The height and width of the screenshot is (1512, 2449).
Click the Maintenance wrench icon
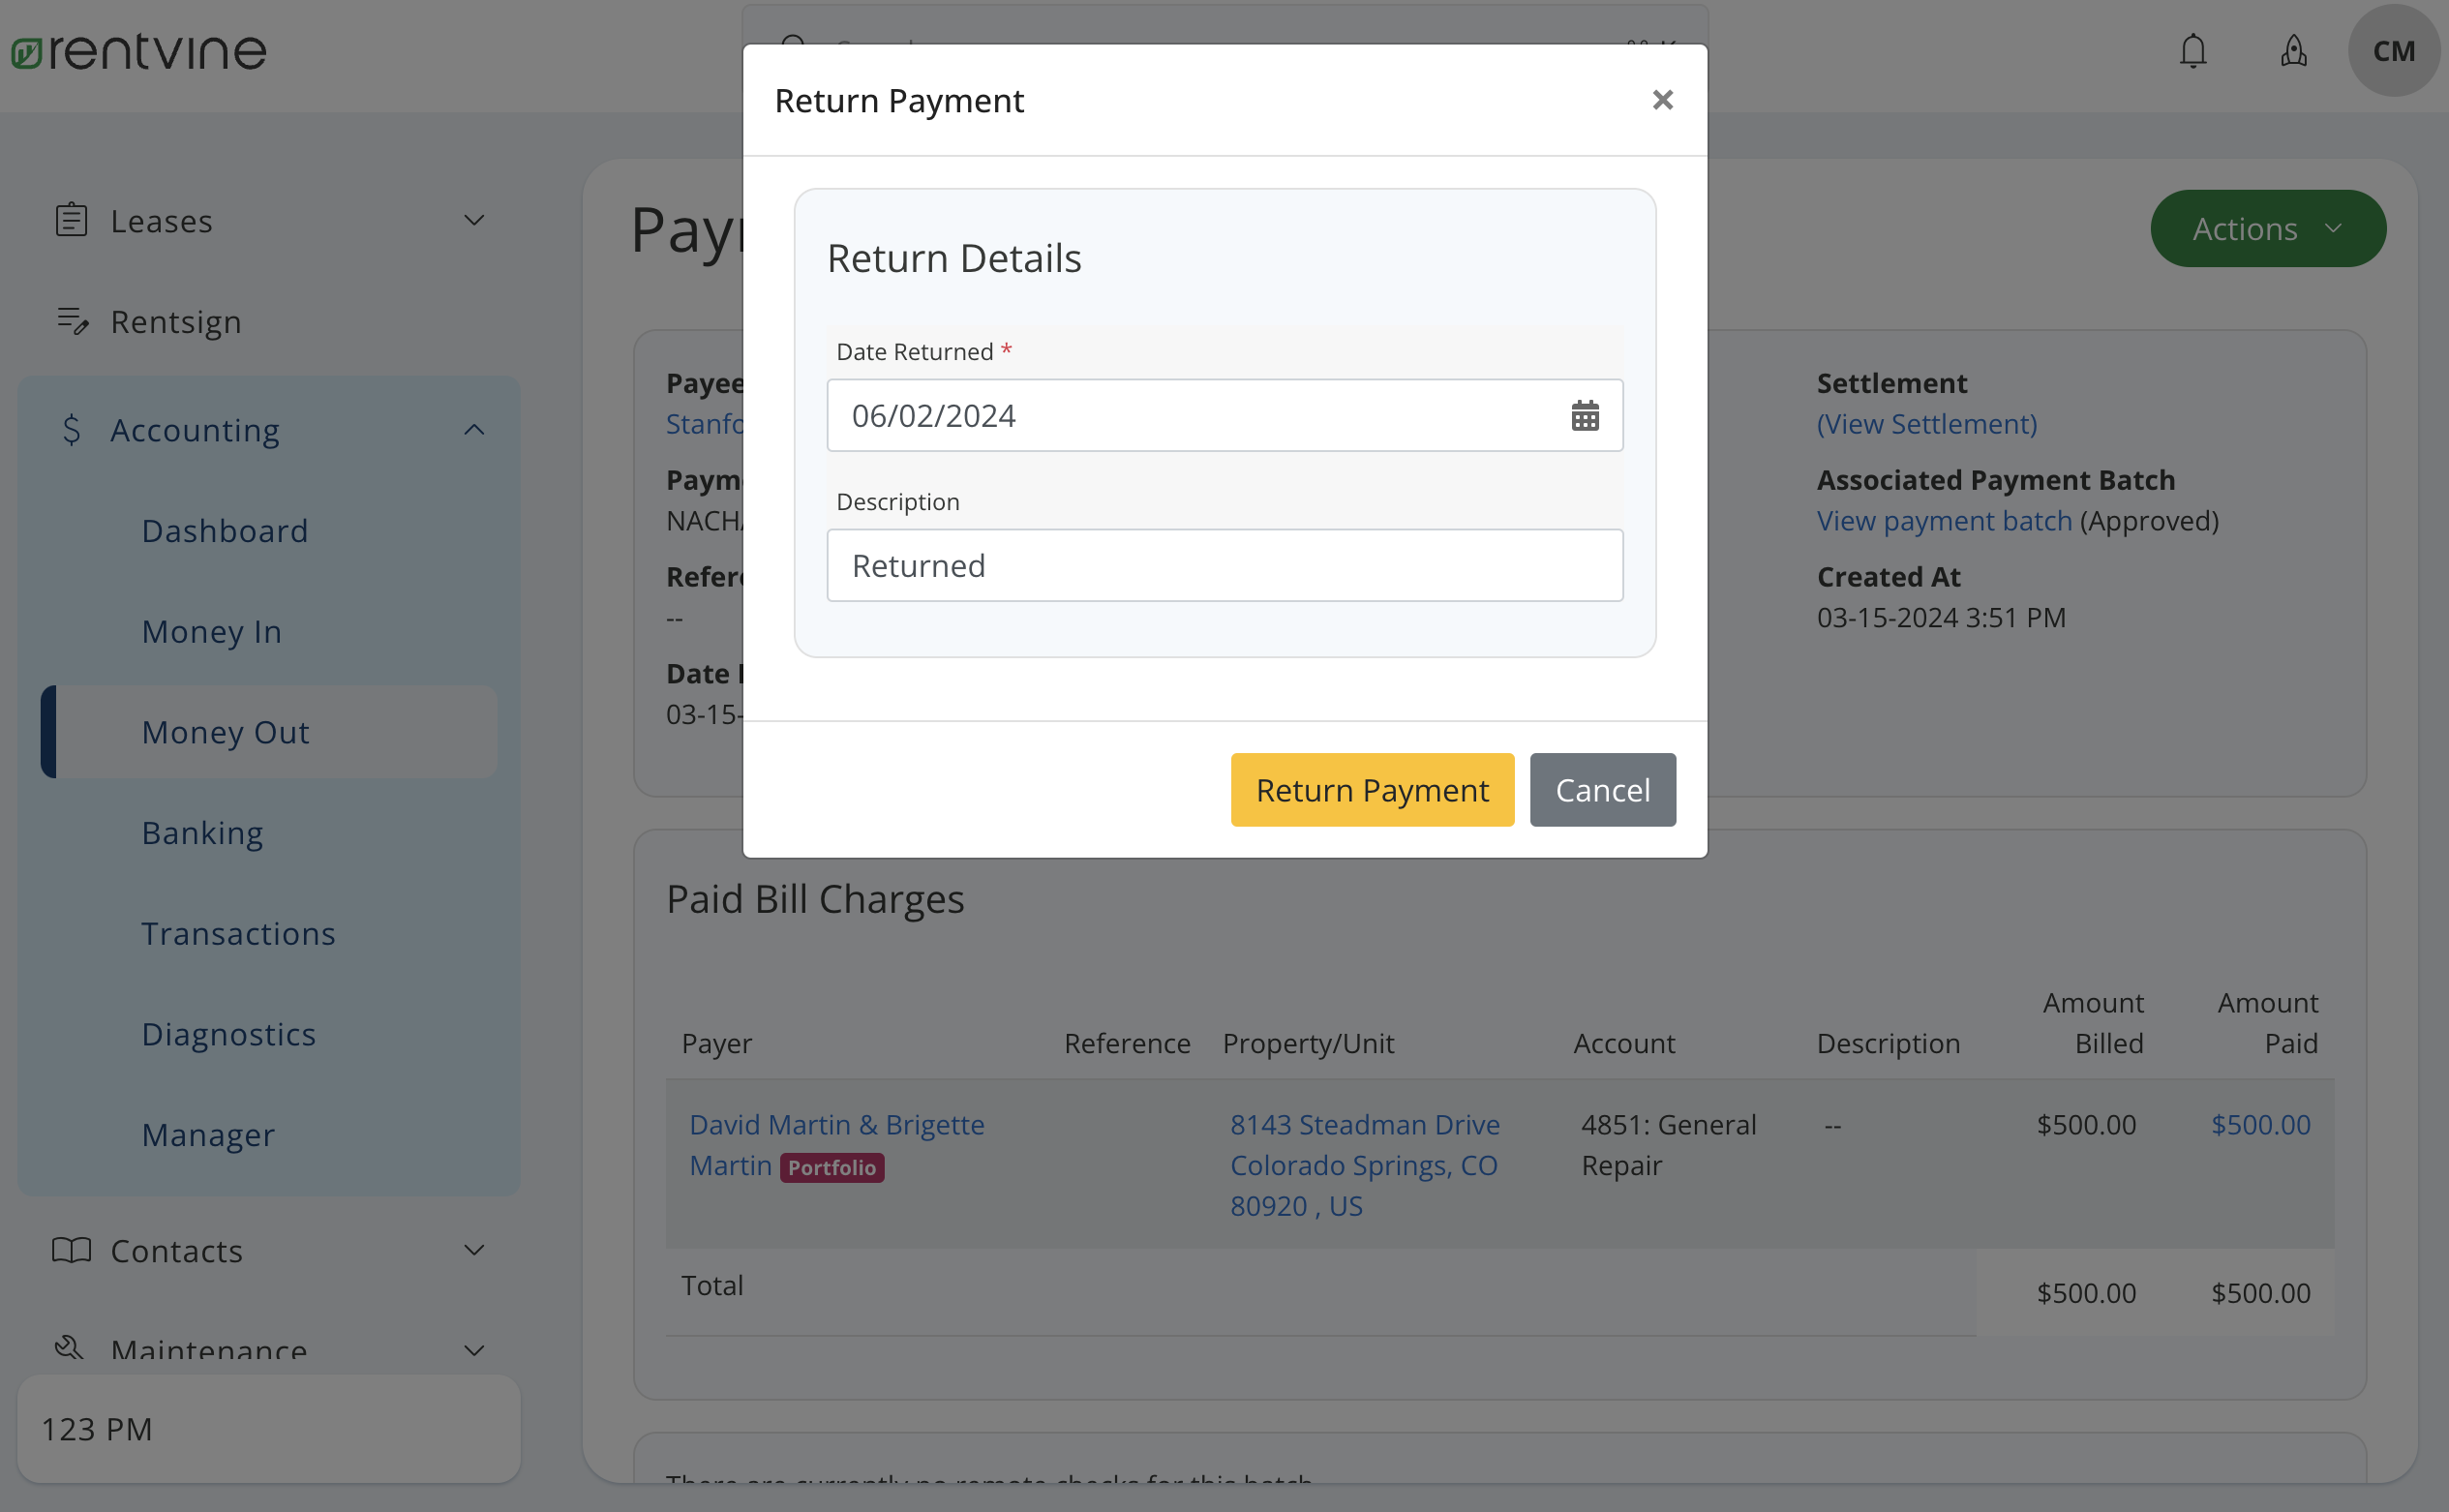[68, 1348]
